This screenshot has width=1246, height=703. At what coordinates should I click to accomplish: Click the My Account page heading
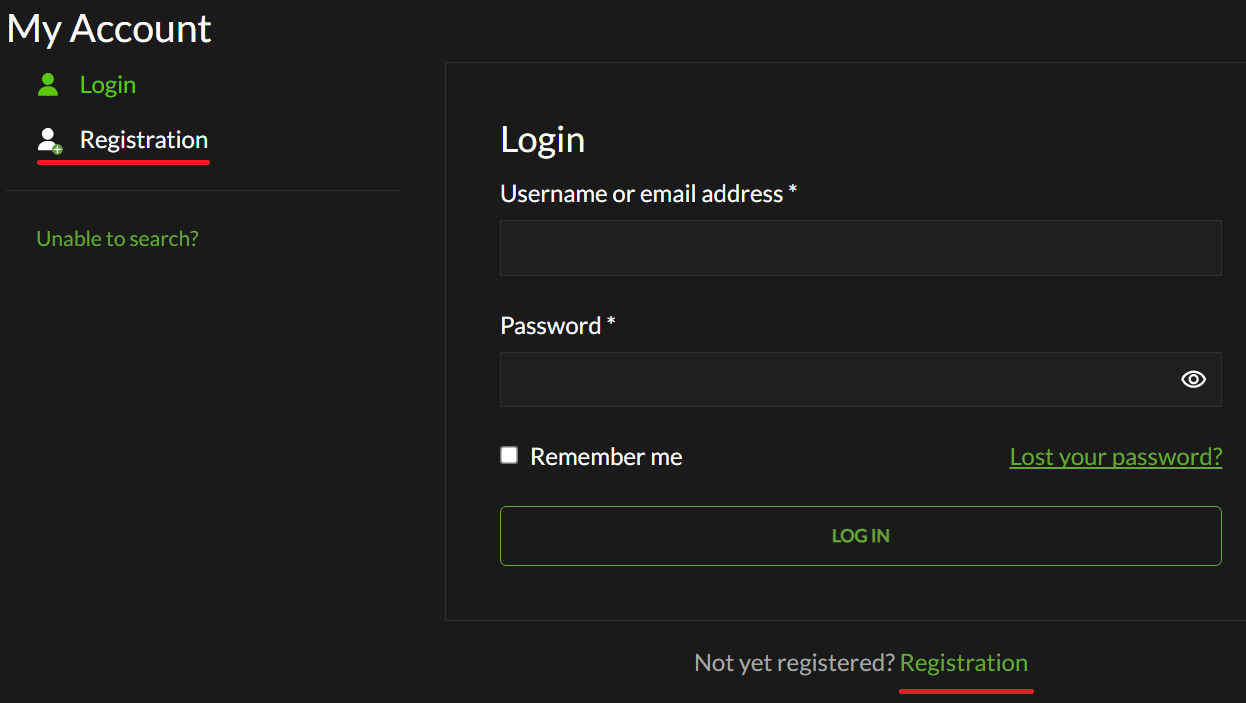(108, 28)
